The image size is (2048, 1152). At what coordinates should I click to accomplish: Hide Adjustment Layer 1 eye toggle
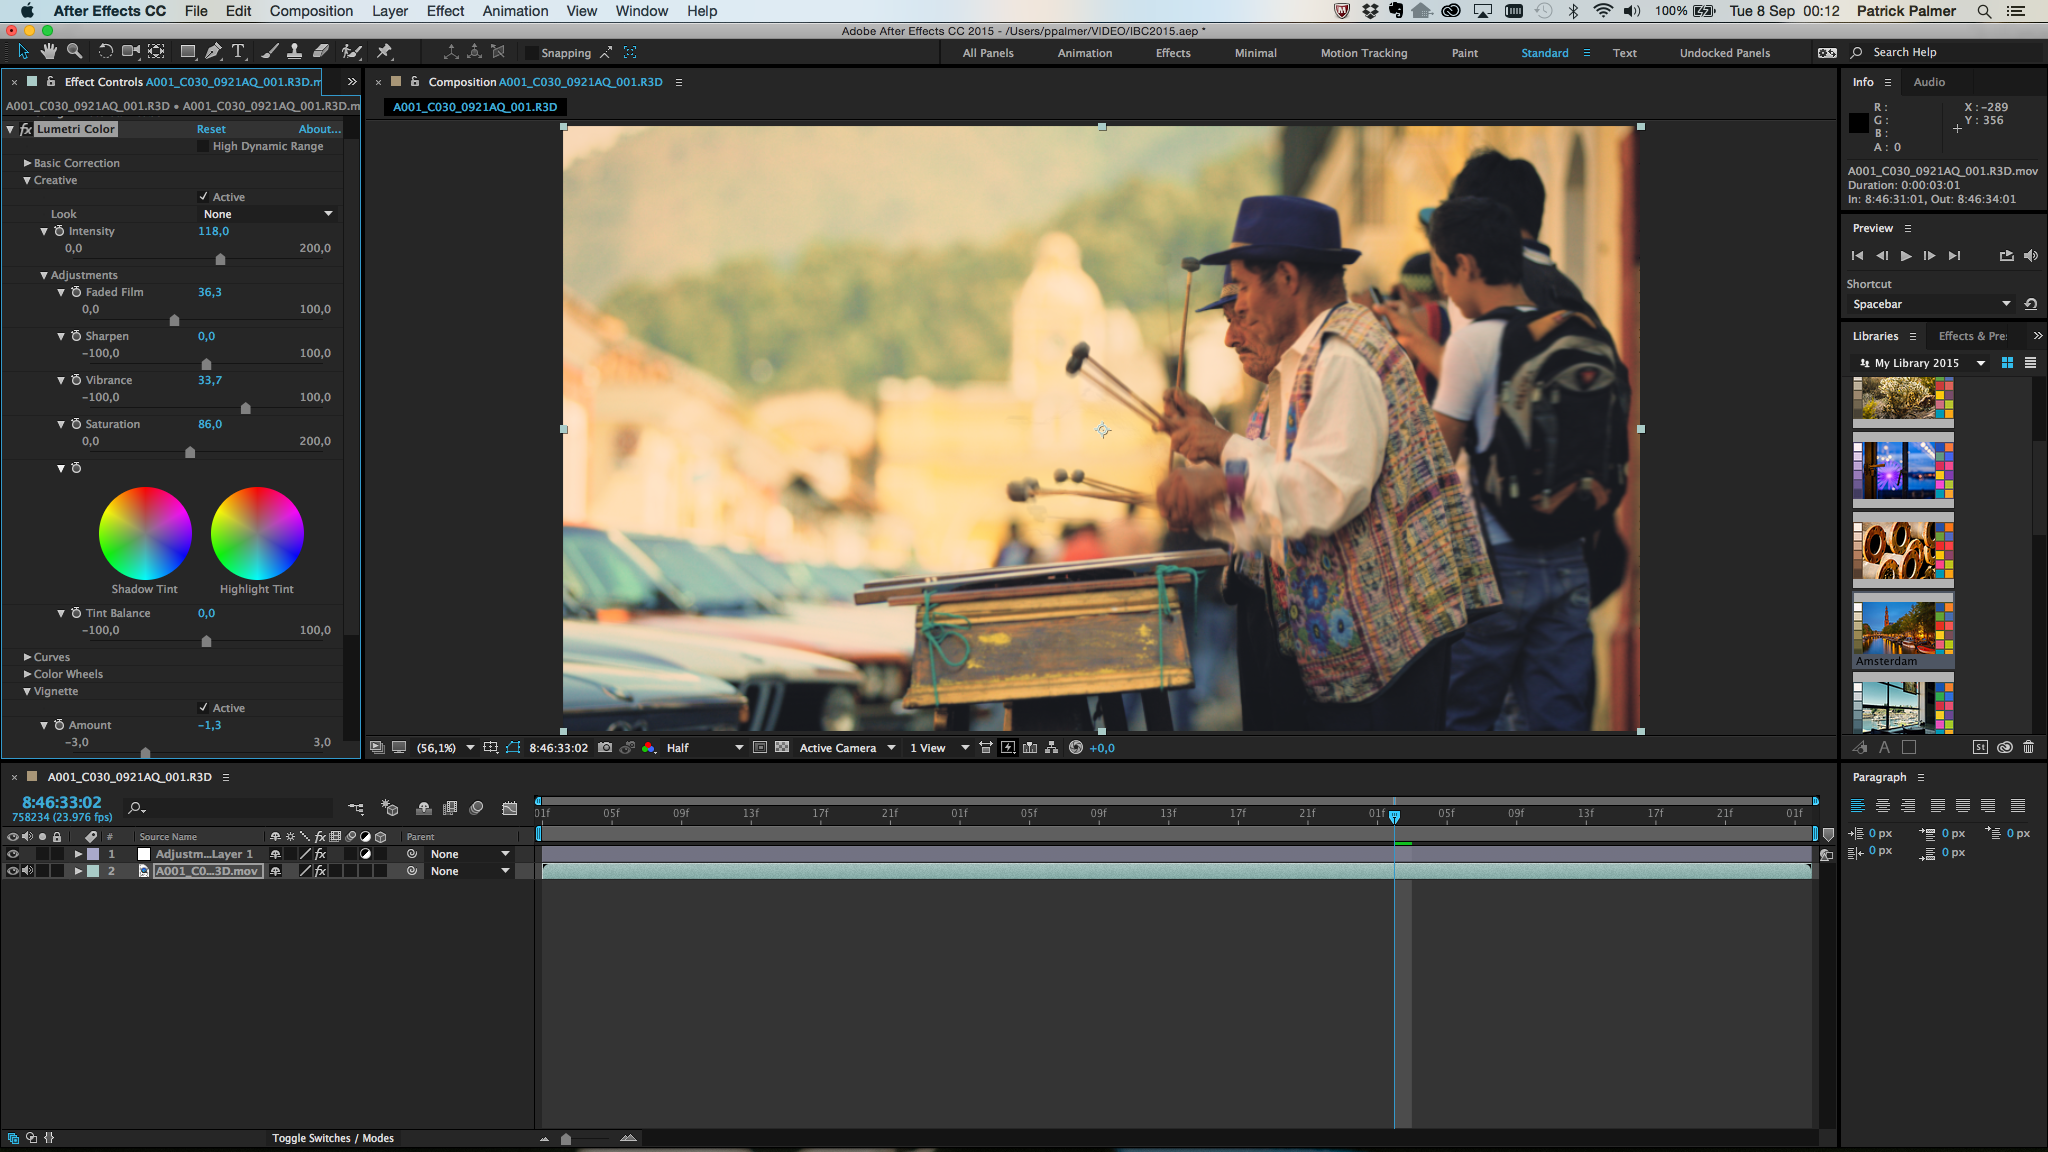(13, 854)
